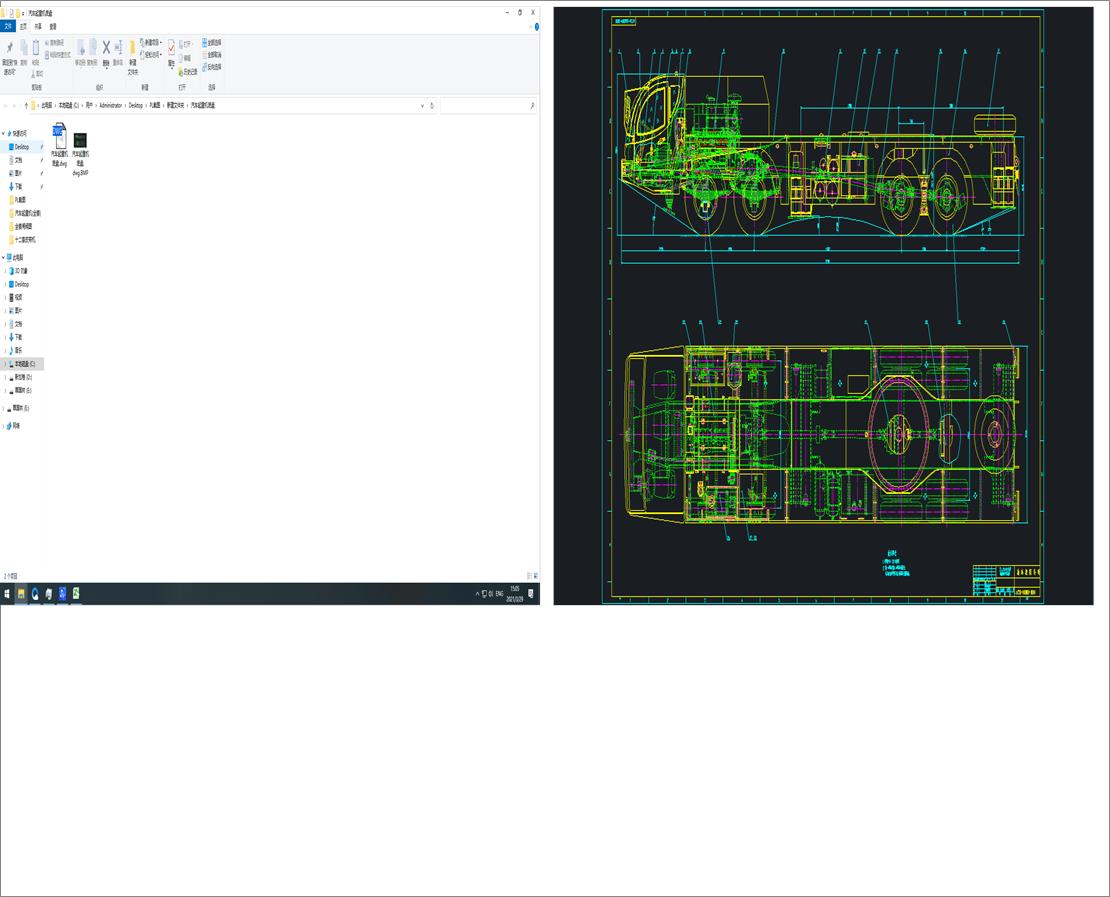Click the File Explorer taskbar icon
Screen dimensions: 1110x897
pos(21,594)
